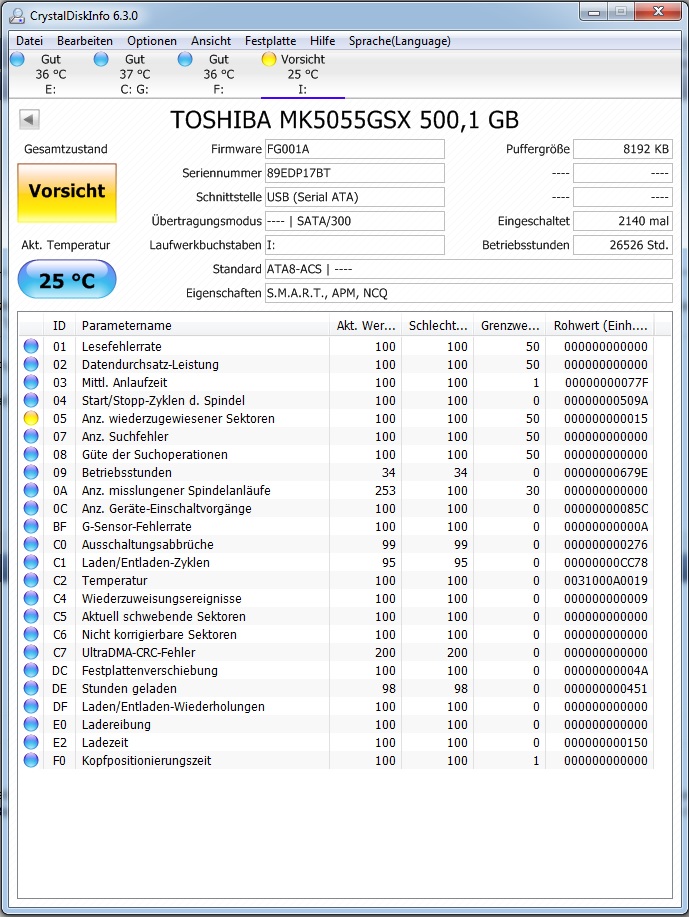Click the status icon for Ladezeit
Screen dimensions: 689x917
pyautogui.click(x=31, y=742)
